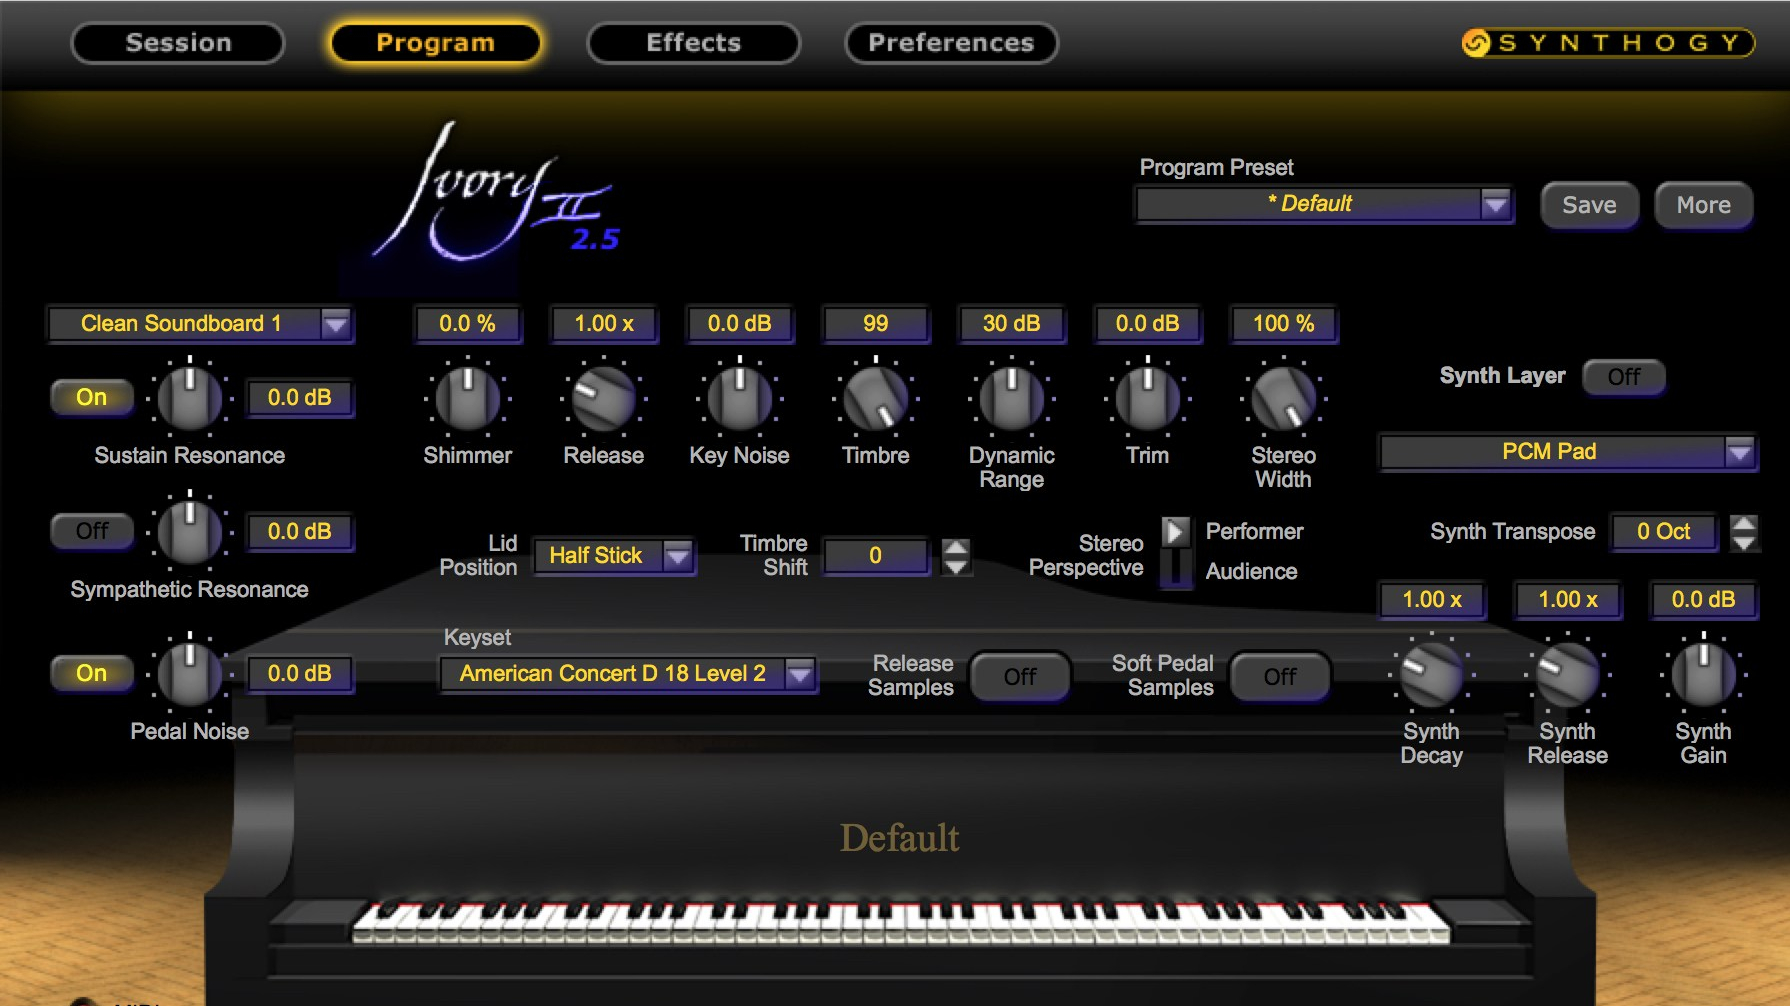1790x1006 pixels.
Task: Click the Release knob
Action: click(603, 398)
